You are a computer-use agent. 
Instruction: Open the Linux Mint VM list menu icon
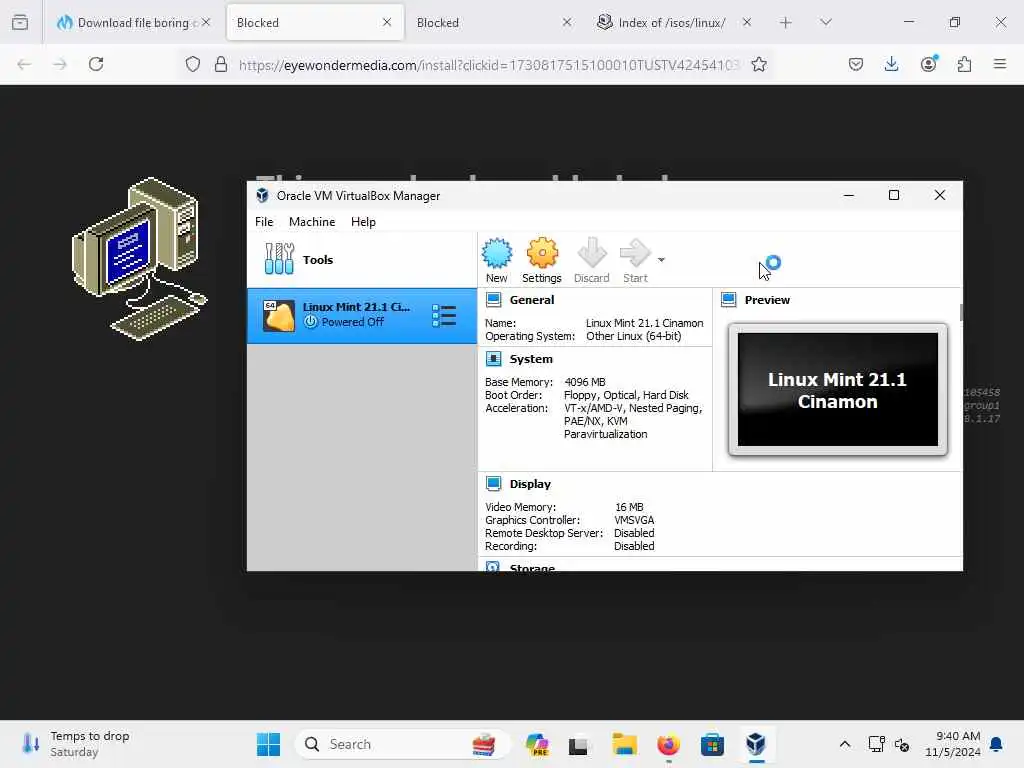(444, 315)
